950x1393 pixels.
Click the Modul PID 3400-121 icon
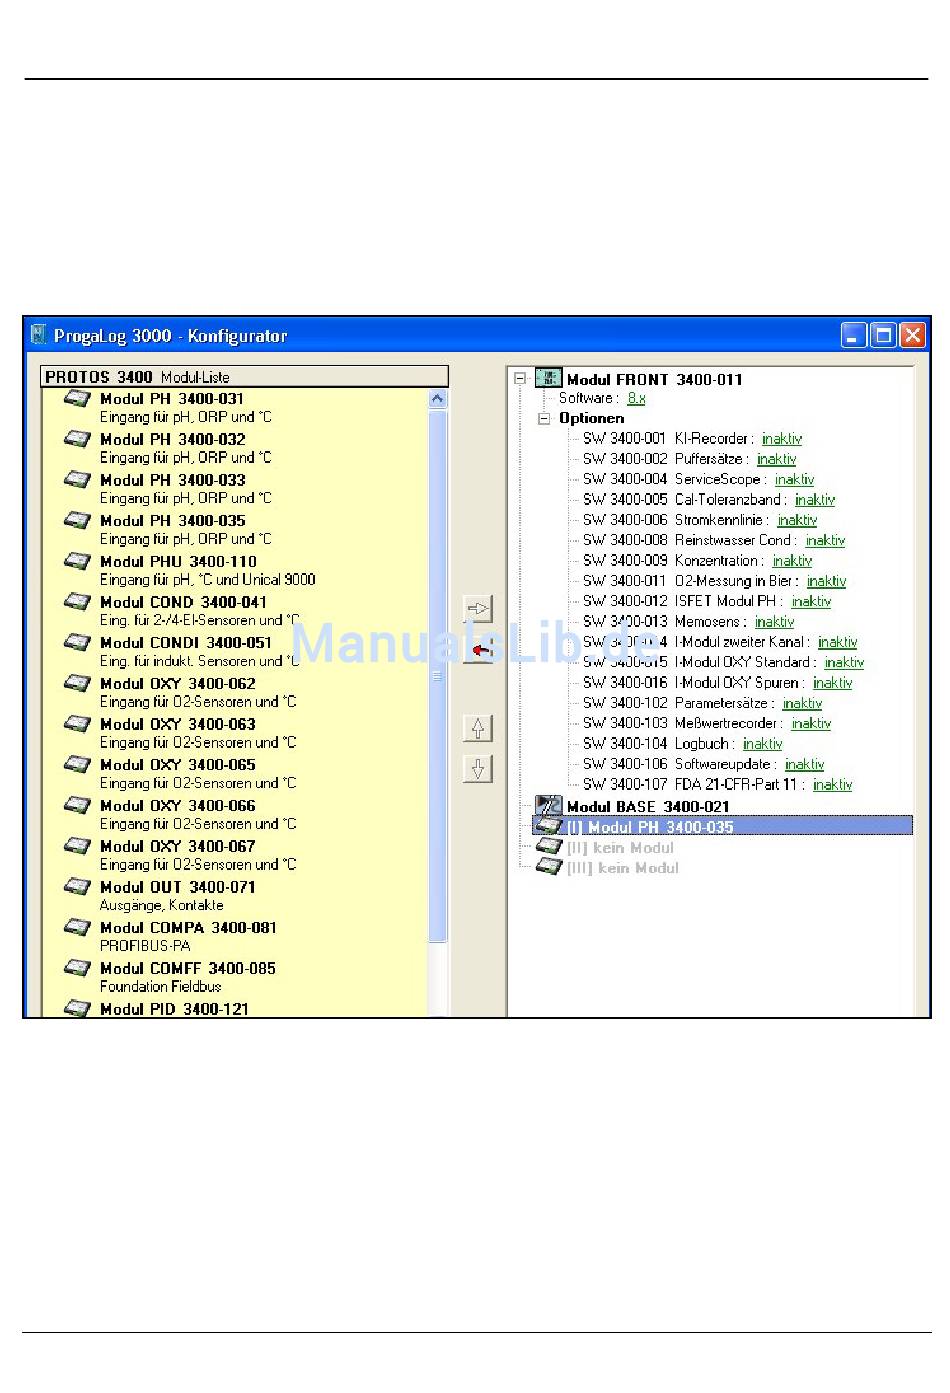coord(78,1009)
